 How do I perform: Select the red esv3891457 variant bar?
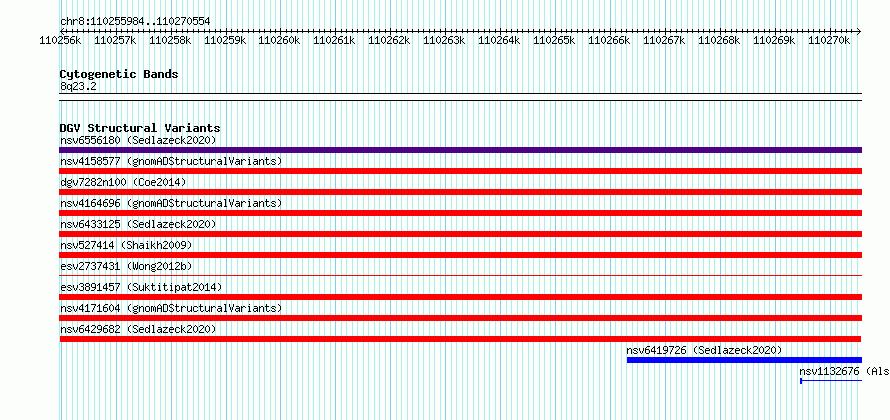point(460,297)
